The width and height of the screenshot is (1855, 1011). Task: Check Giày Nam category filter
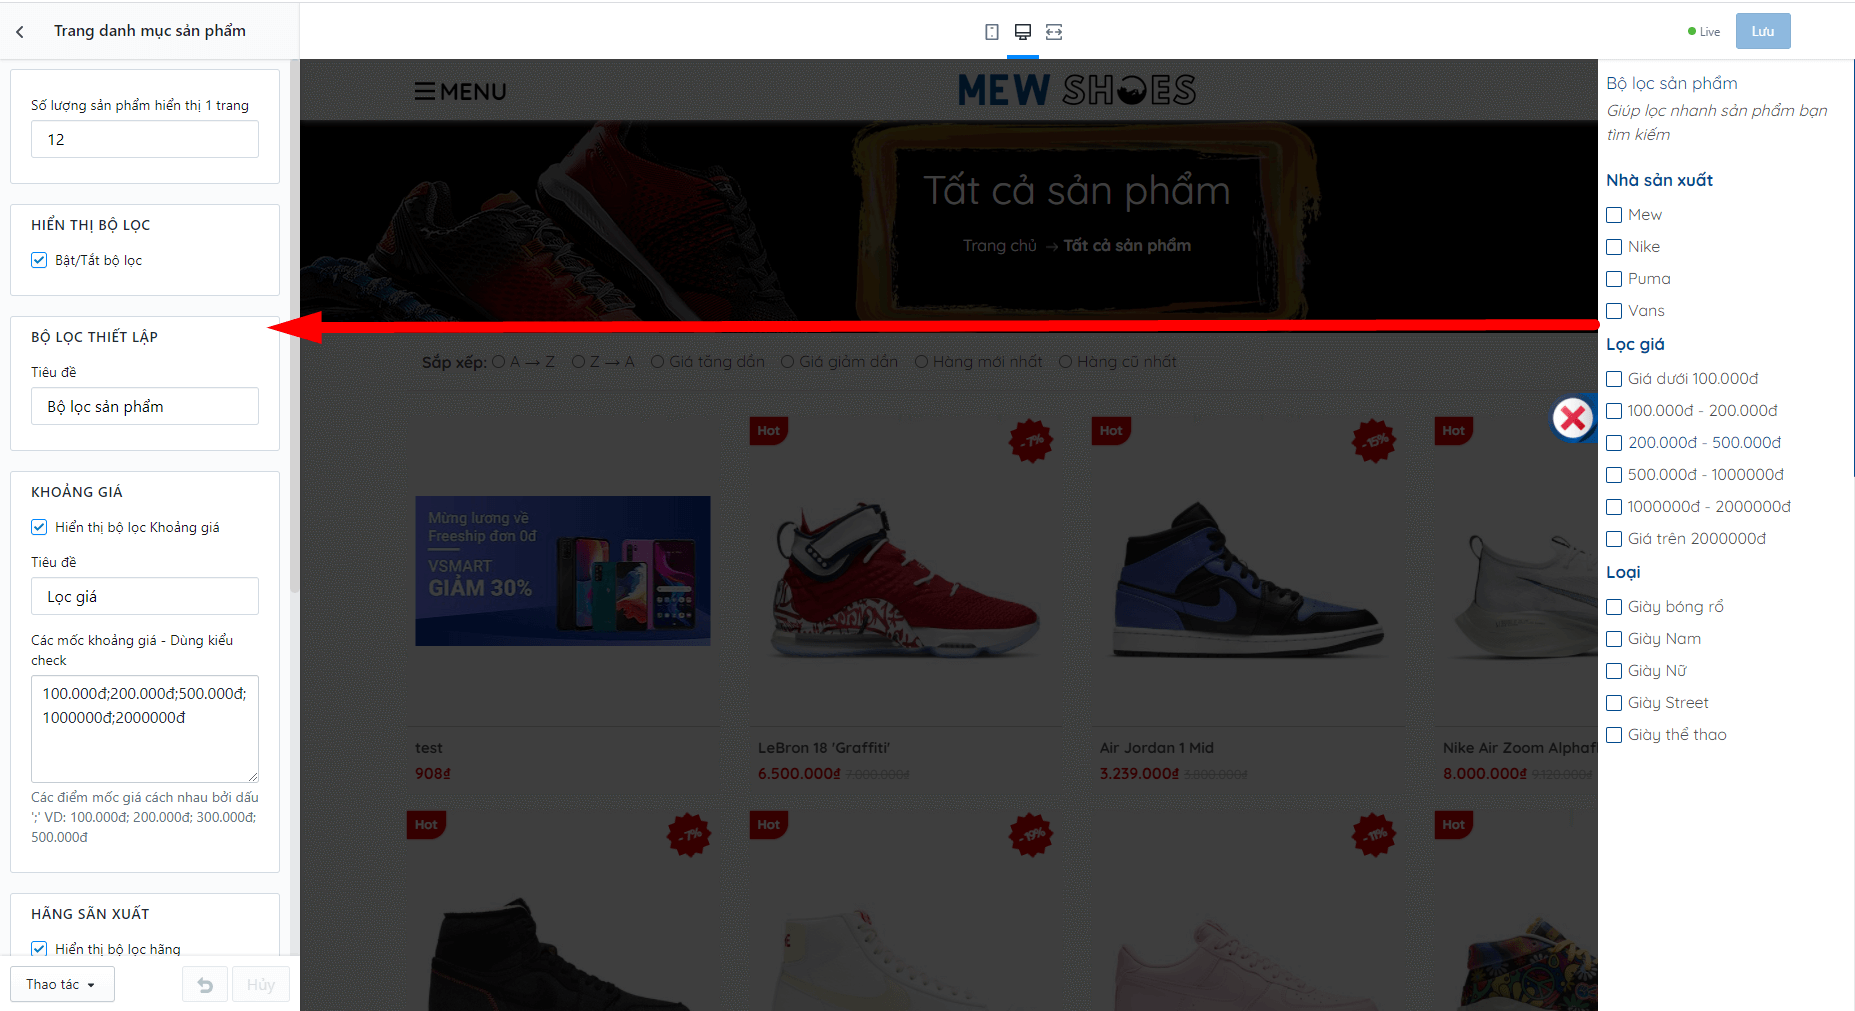[1614, 639]
